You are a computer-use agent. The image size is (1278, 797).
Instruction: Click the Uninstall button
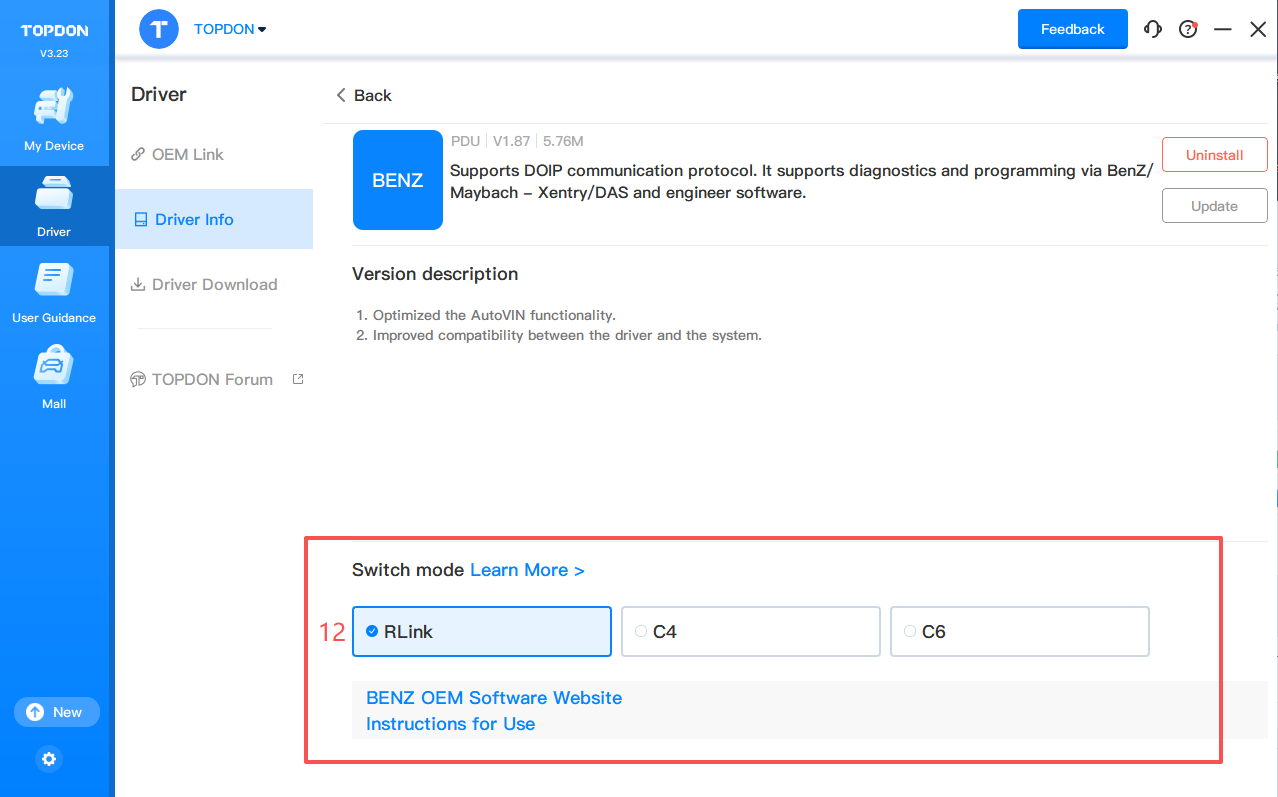point(1214,155)
